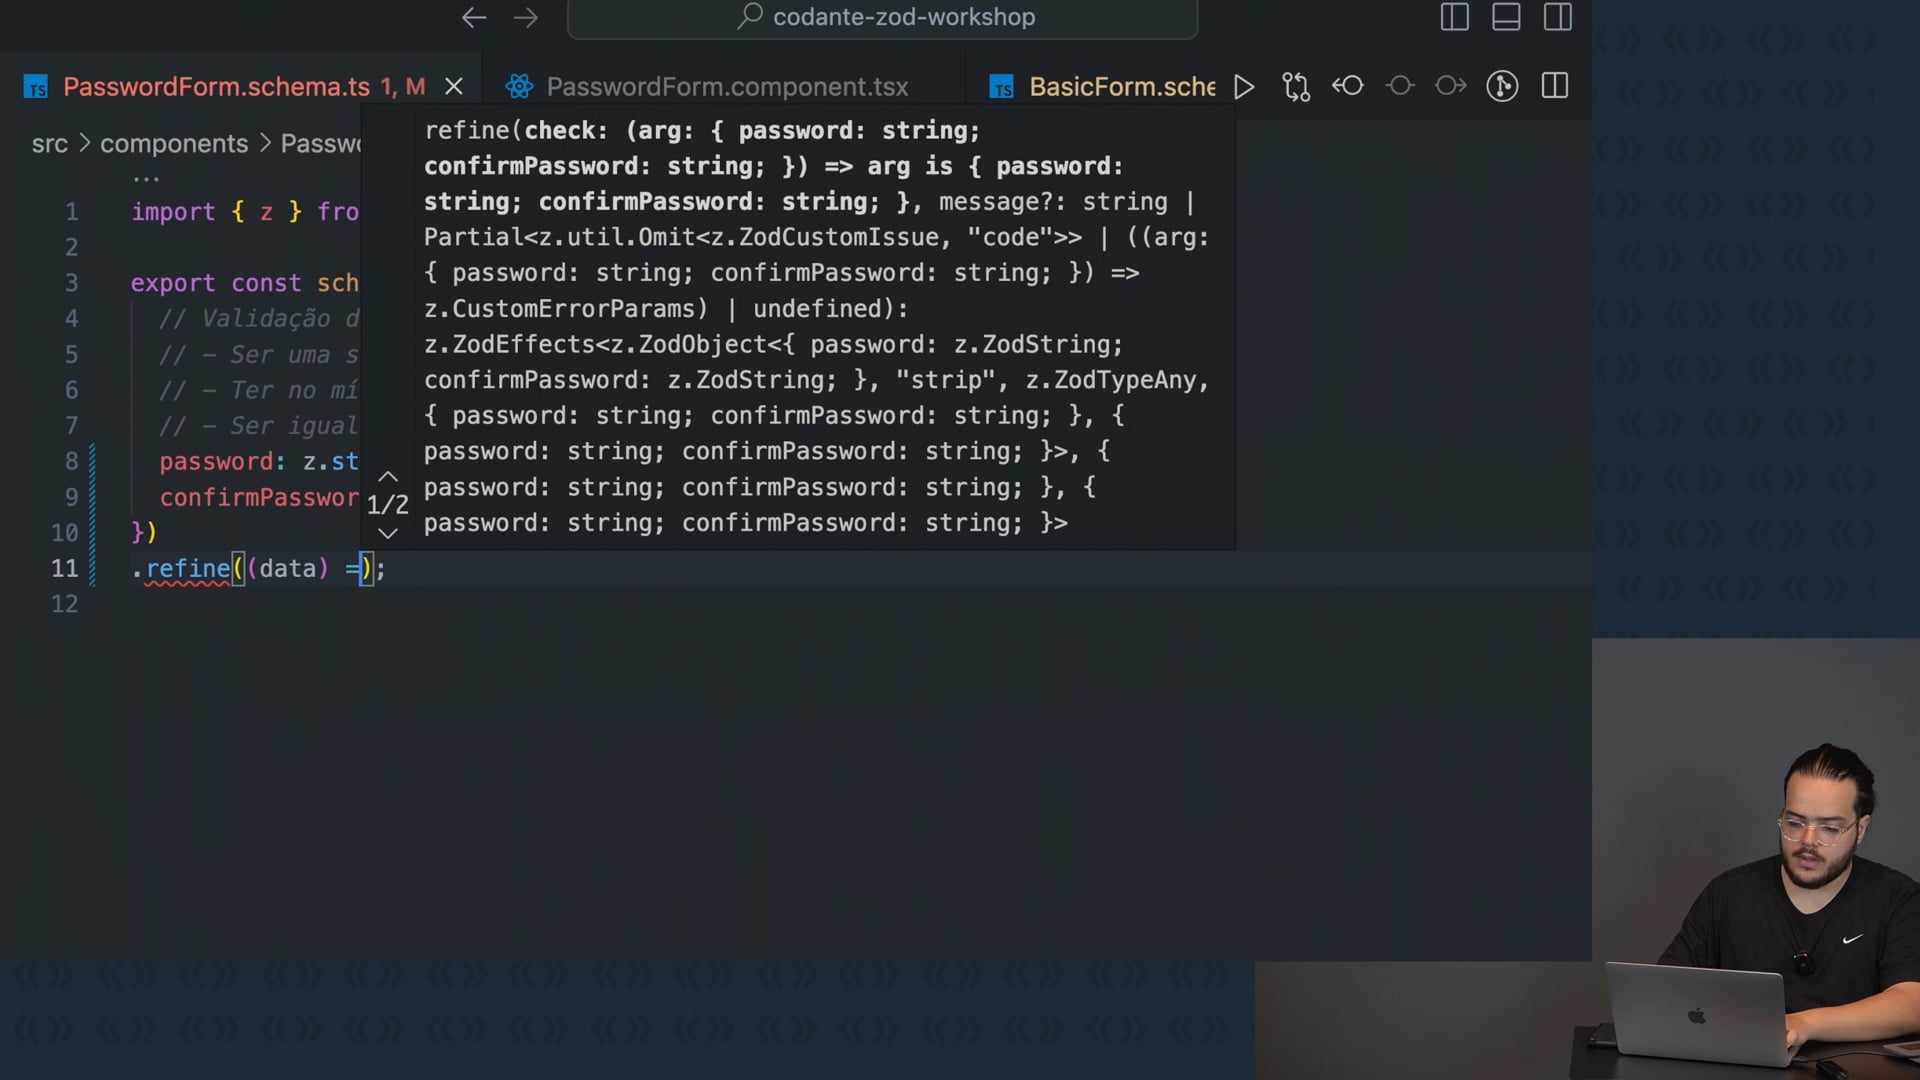Toggle the secondary sidebar layout icon
Screen dimensions: 1920x1080
(x=1558, y=17)
